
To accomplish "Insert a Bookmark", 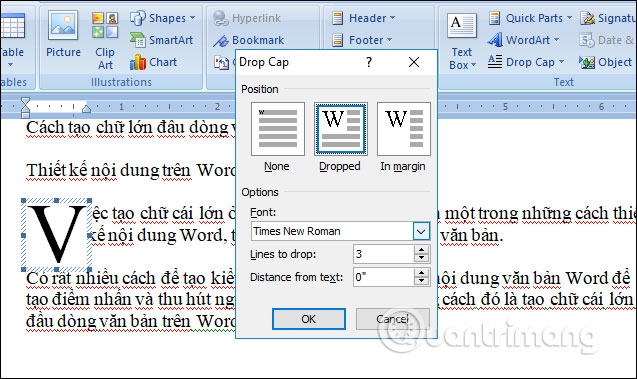I will point(249,40).
